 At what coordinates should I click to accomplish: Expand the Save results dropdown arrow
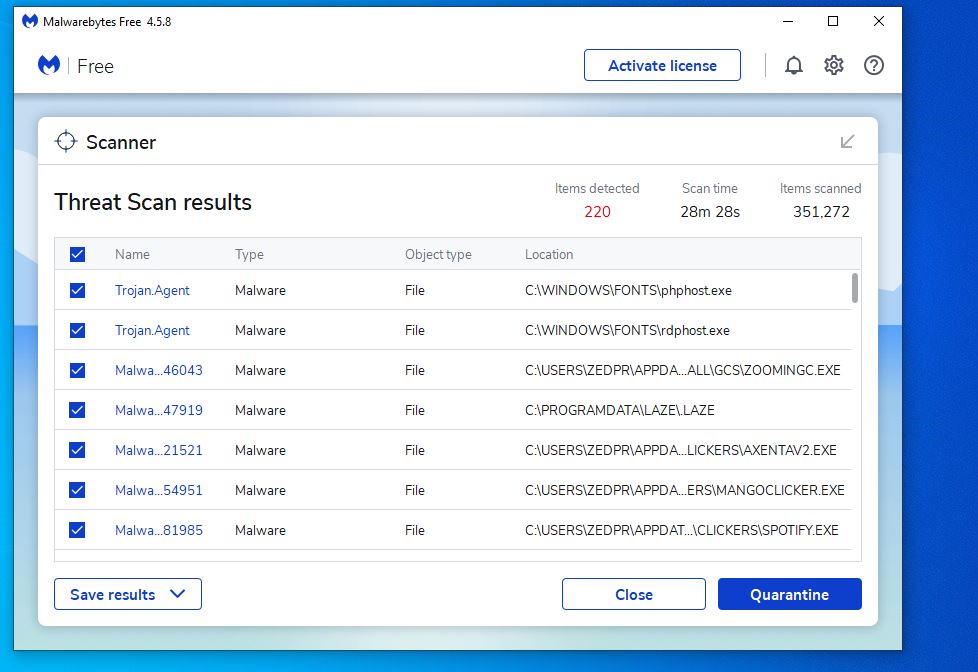177,594
